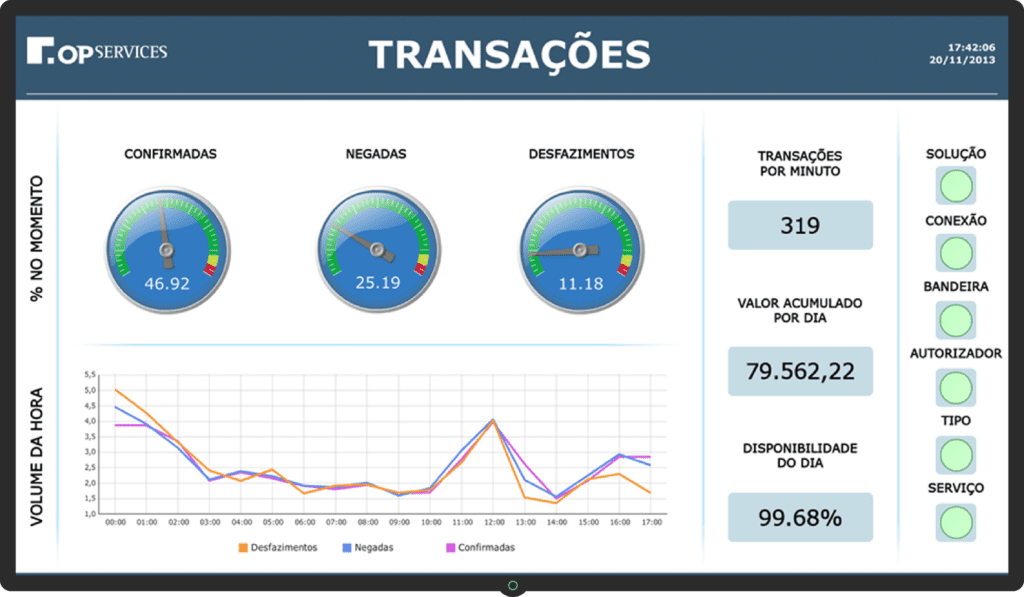The width and height of the screenshot is (1024, 597).
Task: Click the Conexão status light
Action: [954, 250]
